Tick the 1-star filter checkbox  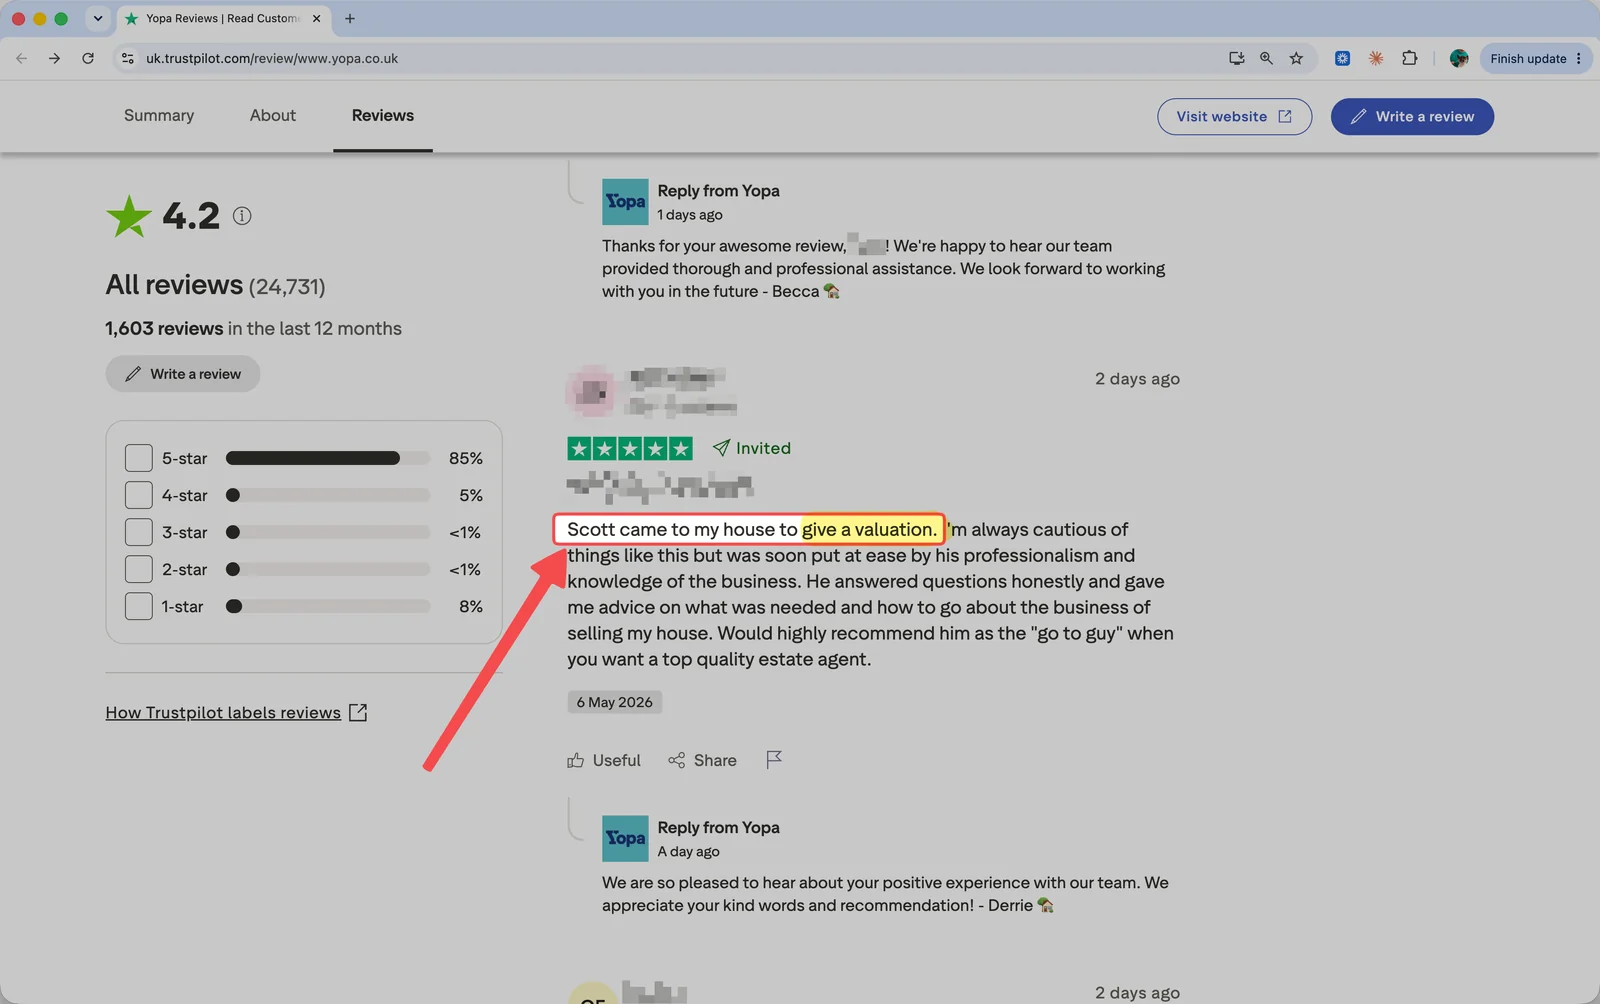[x=138, y=606]
